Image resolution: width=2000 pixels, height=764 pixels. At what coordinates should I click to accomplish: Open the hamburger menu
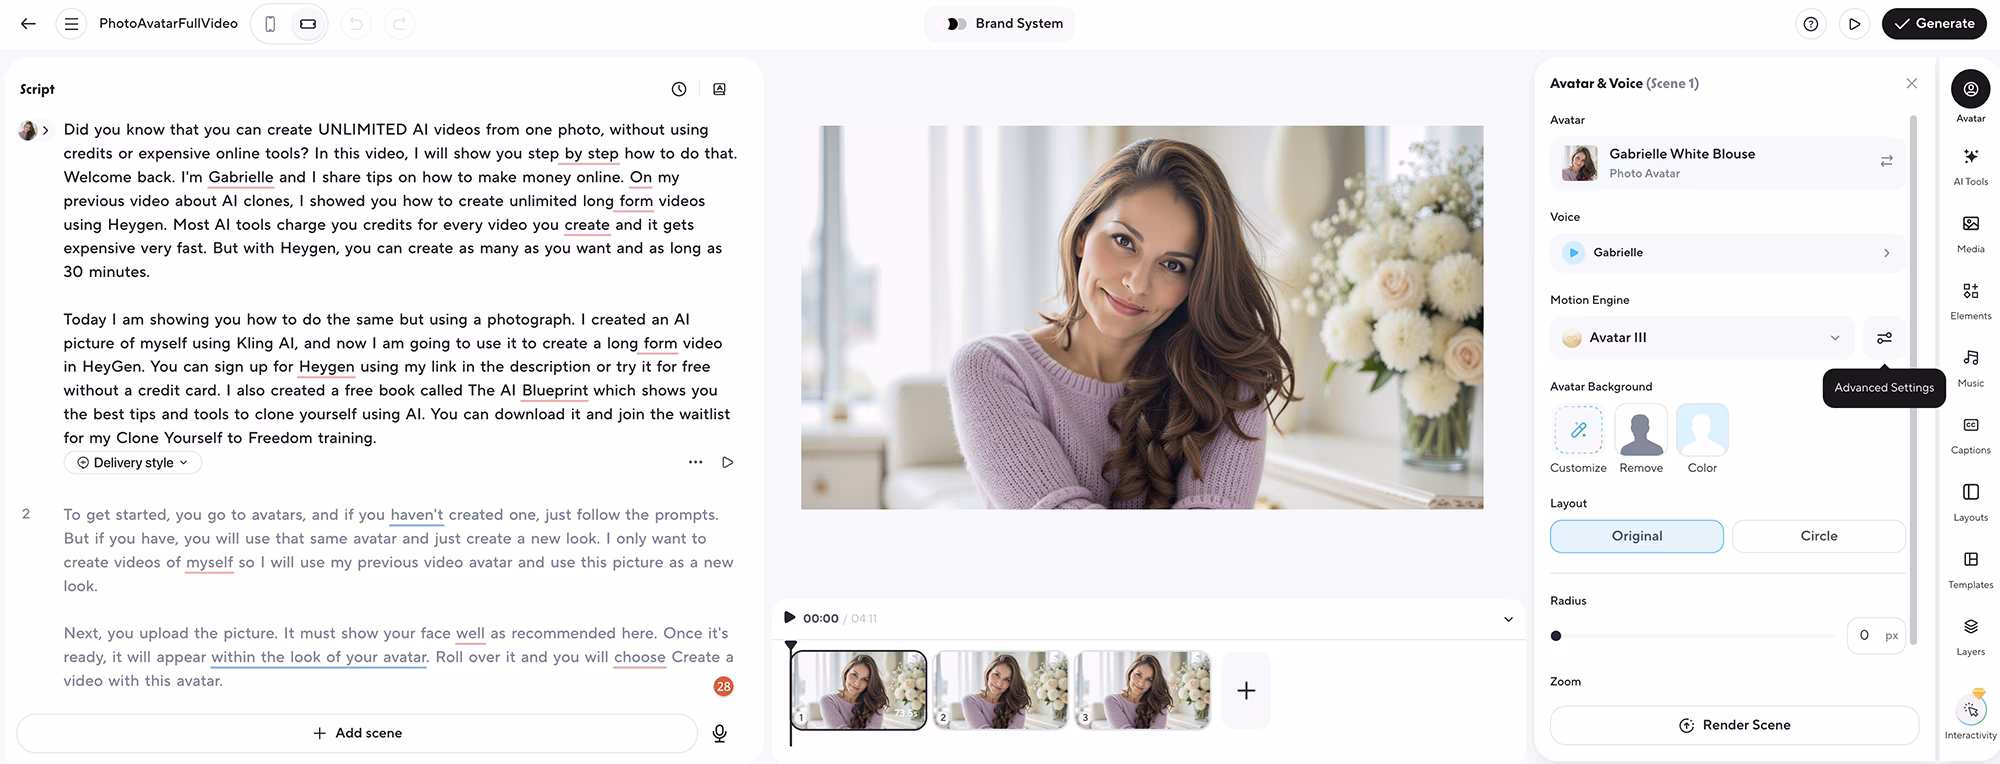point(71,24)
